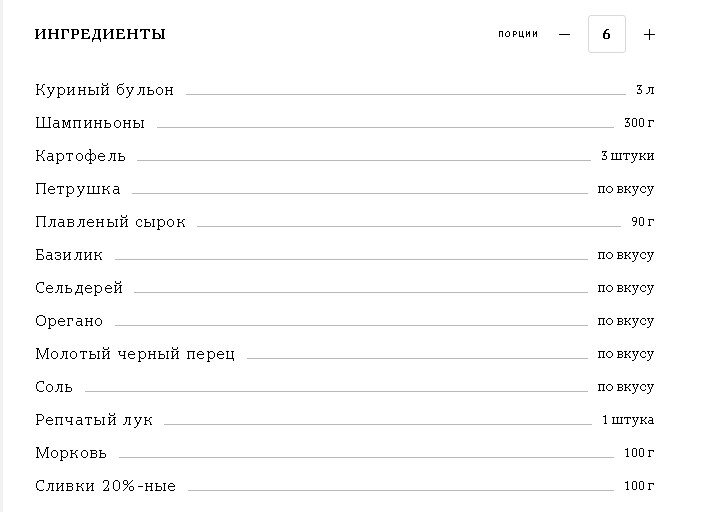Click the Морковь ingredient name
This screenshot has width=723, height=512.
[71, 453]
